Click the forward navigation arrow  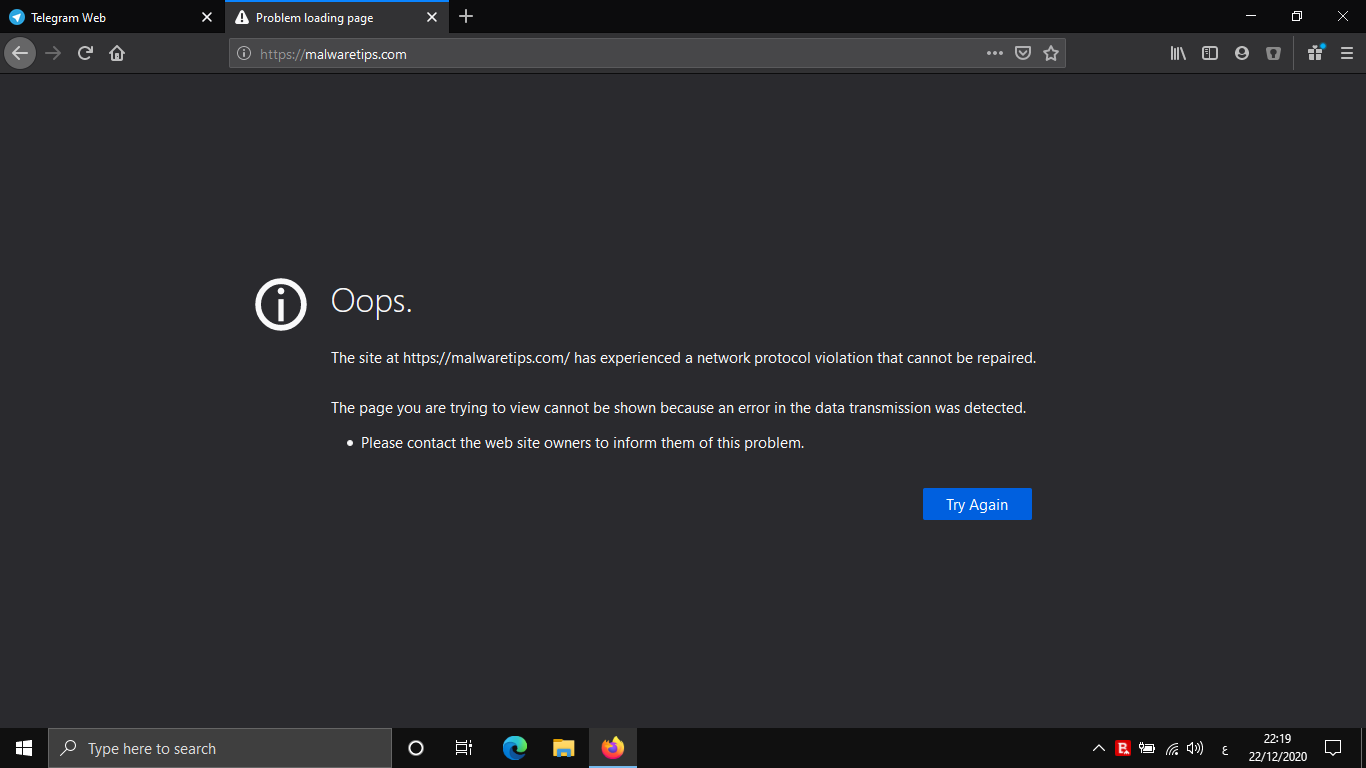53,53
